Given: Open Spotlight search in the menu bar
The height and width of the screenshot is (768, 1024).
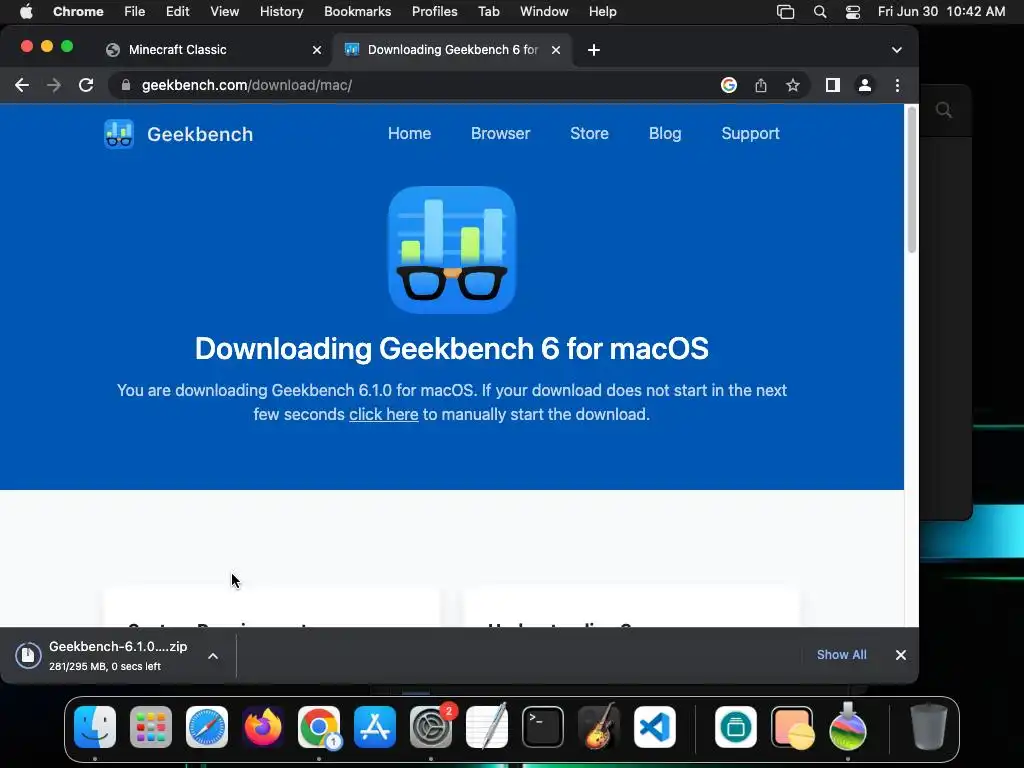Looking at the screenshot, I should [820, 12].
